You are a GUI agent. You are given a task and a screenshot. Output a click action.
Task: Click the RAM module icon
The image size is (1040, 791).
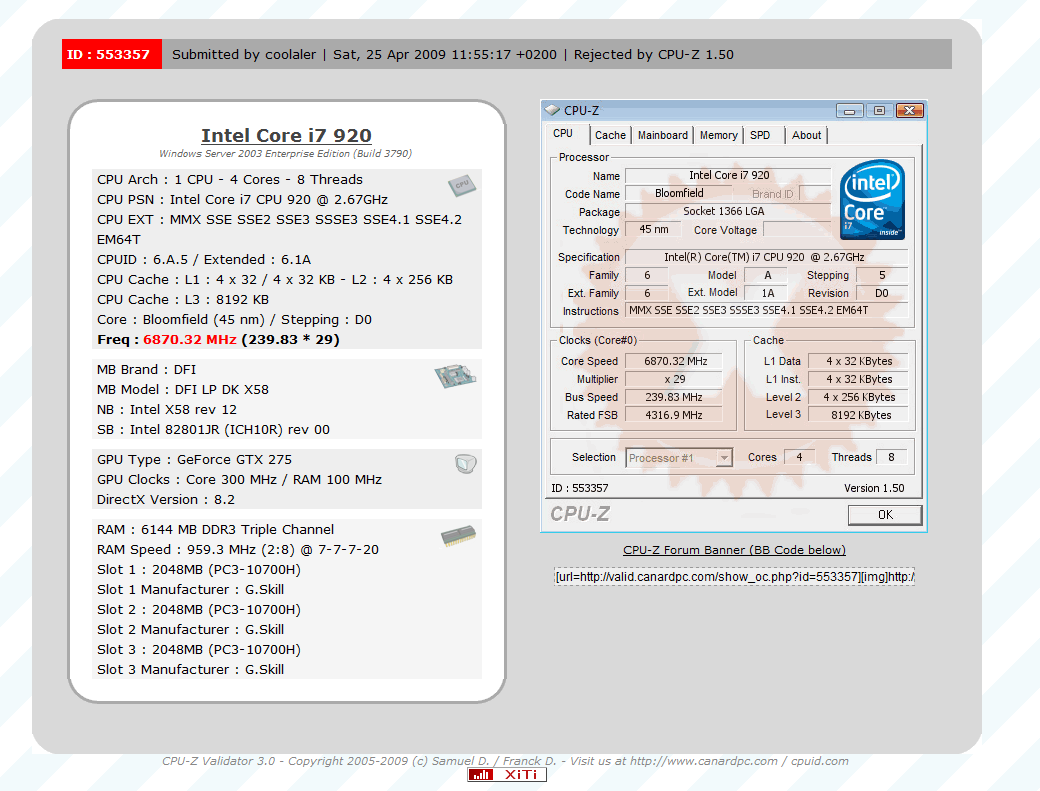tap(457, 538)
